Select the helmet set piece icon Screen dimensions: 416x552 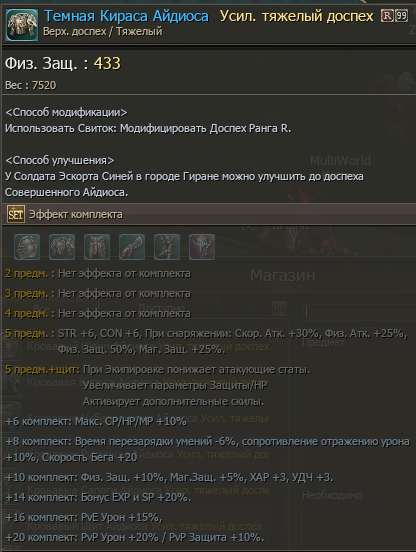click(27, 247)
